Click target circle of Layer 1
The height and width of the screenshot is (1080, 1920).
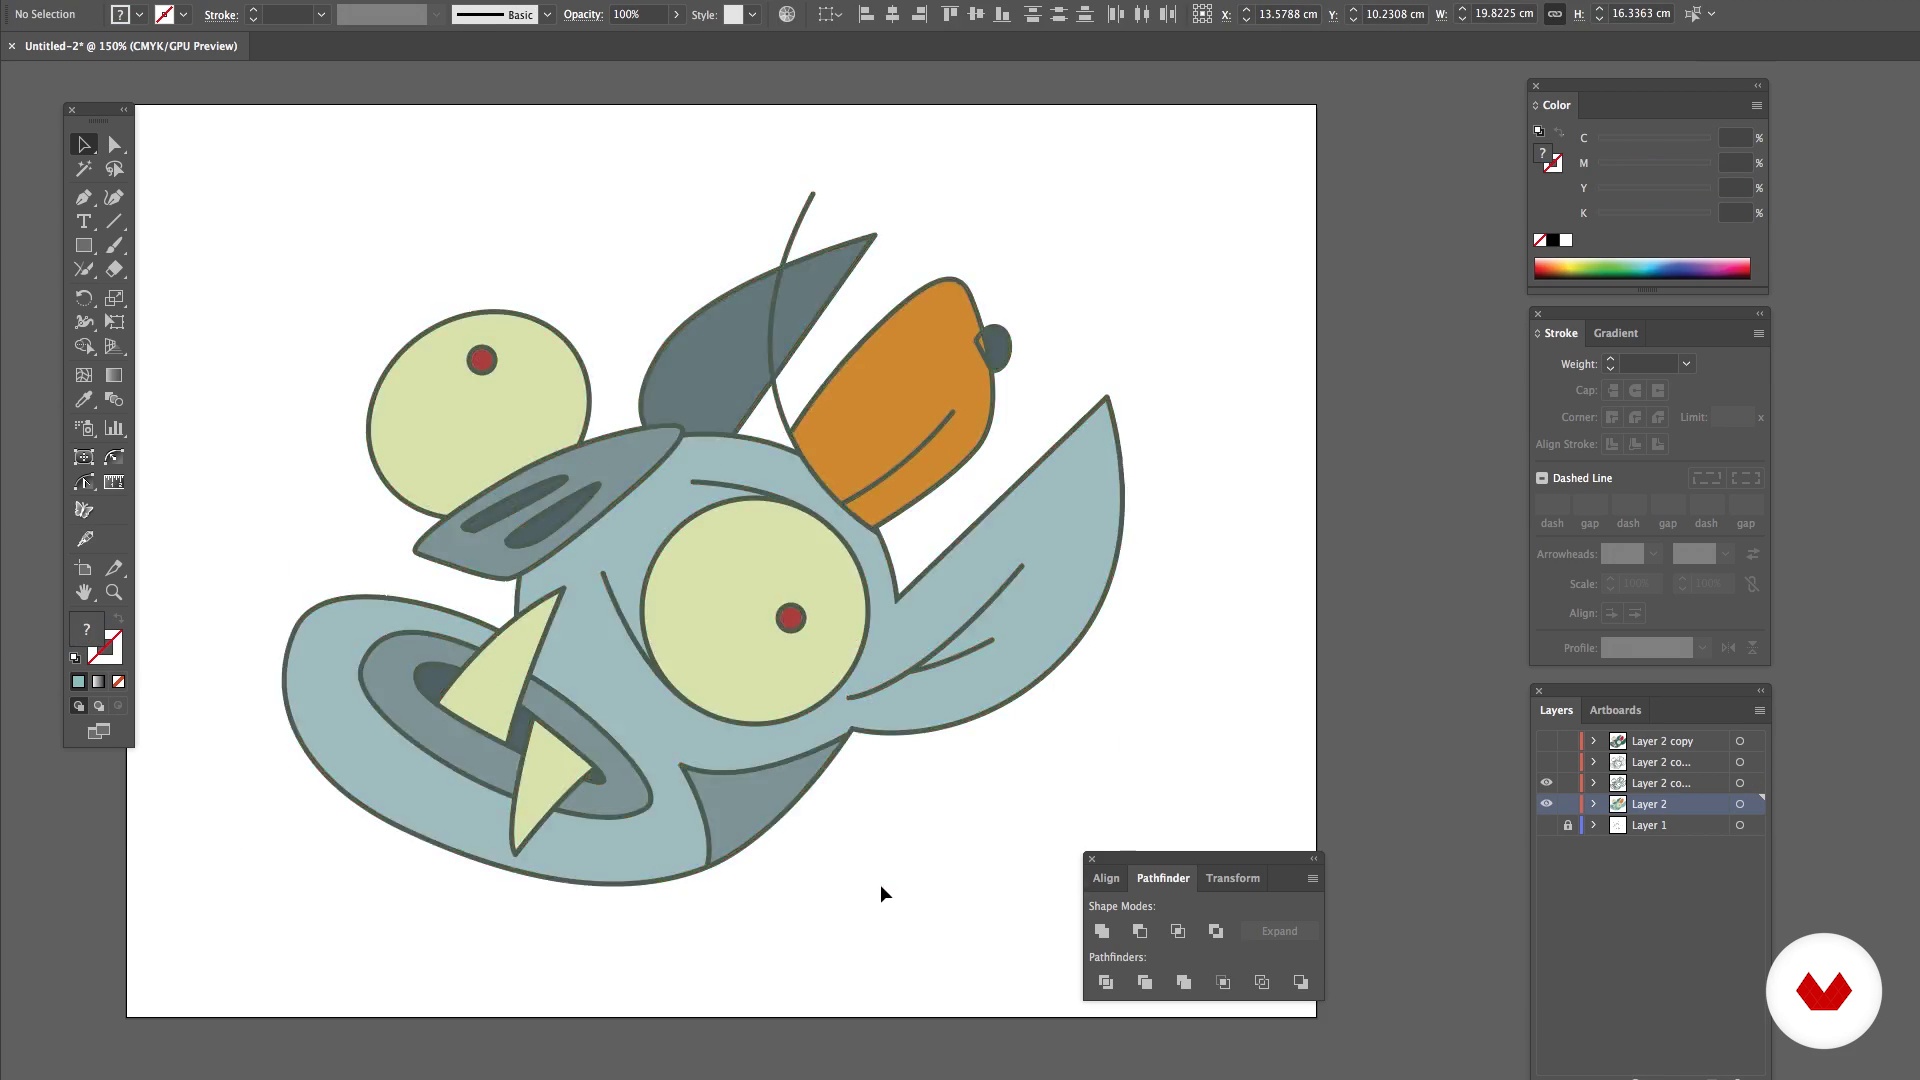pyautogui.click(x=1740, y=825)
